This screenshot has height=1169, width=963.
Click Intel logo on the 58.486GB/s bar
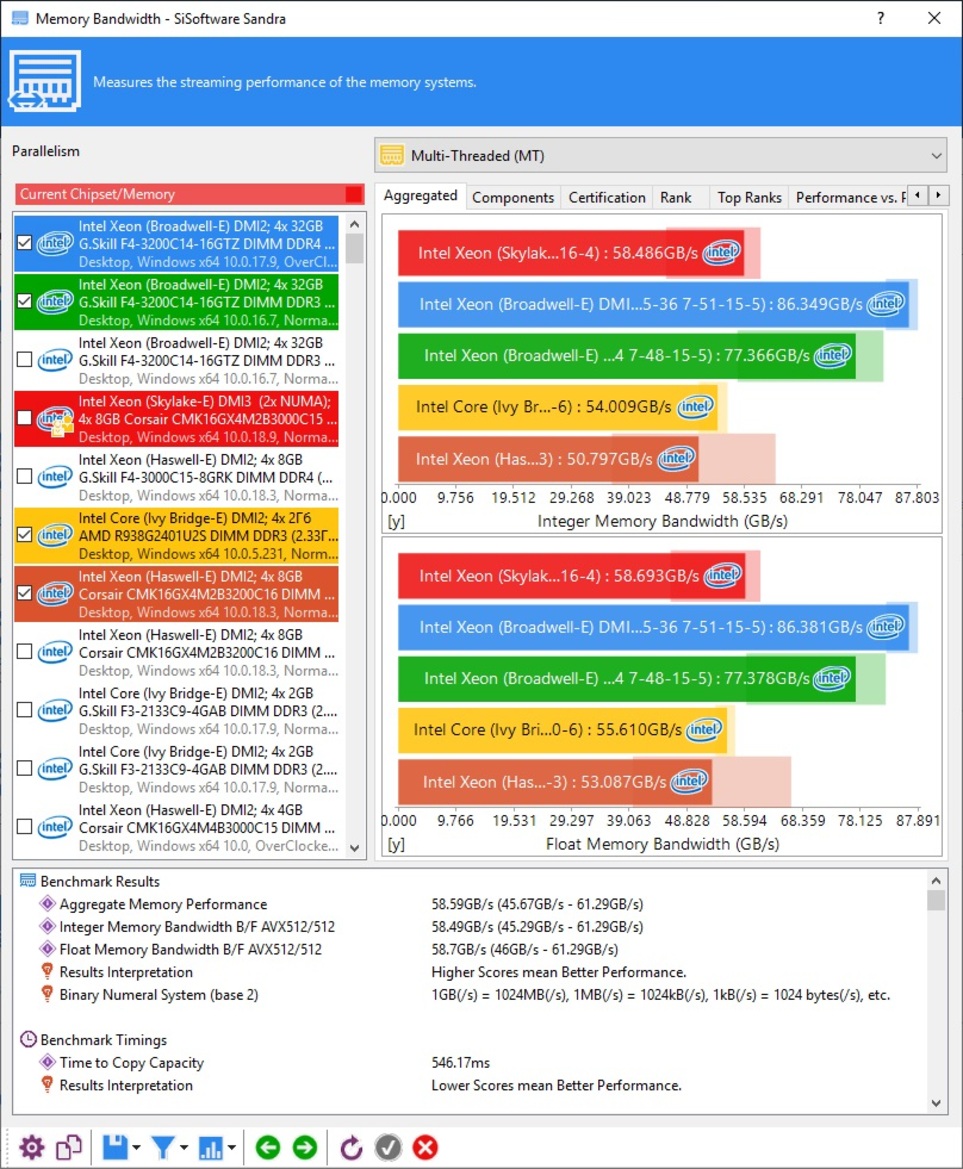click(722, 252)
